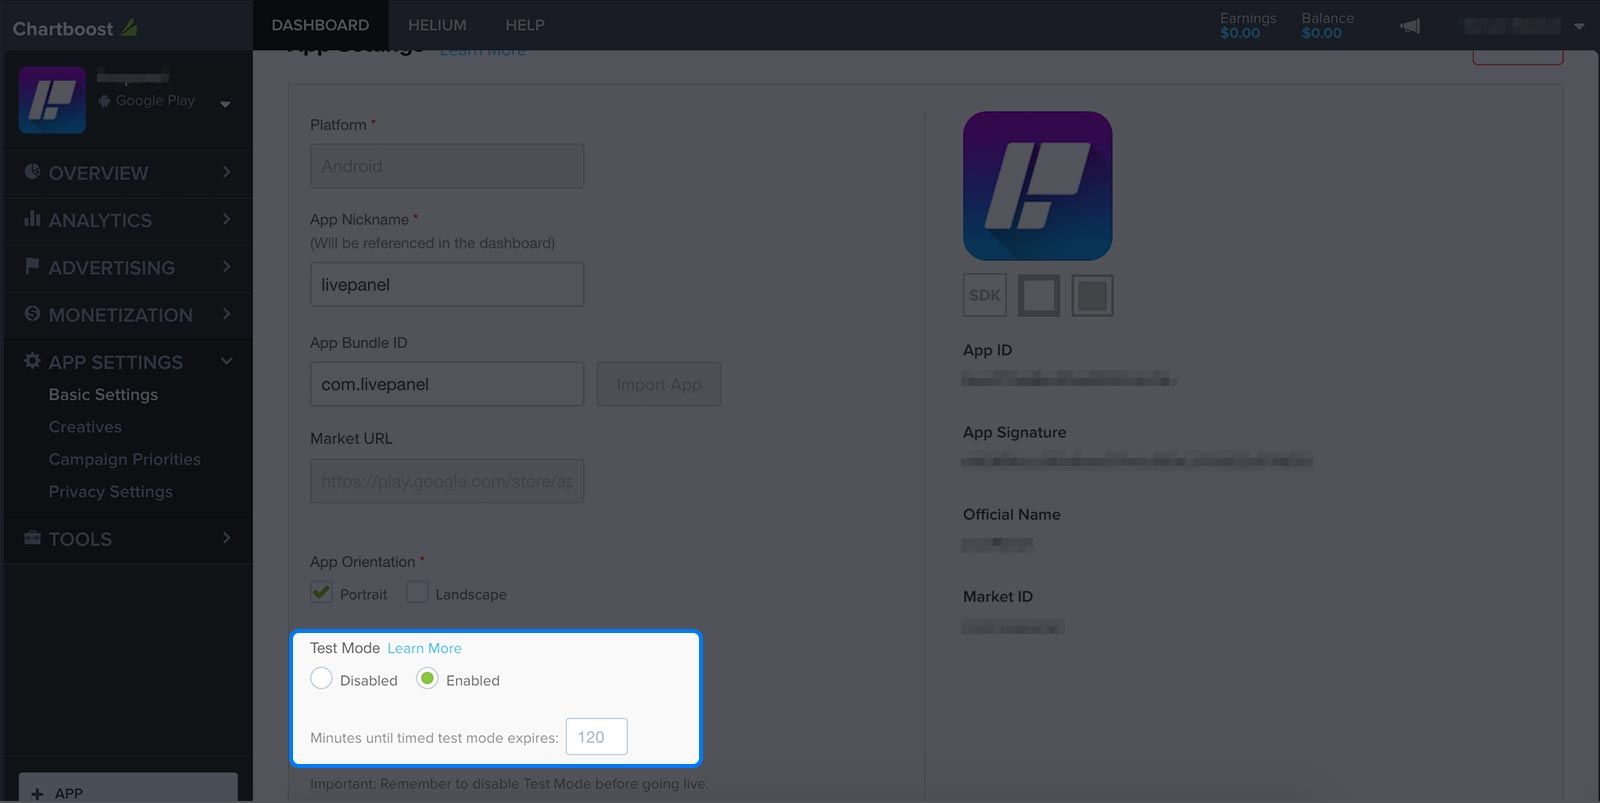Open the app switcher dropdown arrow
Image resolution: width=1600 pixels, height=803 pixels.
tap(225, 104)
